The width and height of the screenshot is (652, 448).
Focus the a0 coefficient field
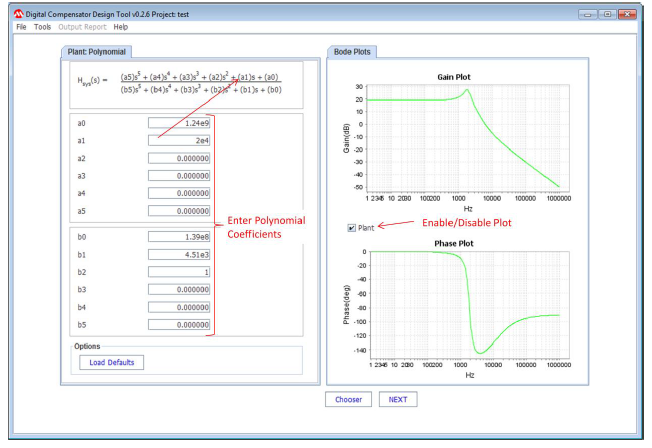tap(179, 123)
